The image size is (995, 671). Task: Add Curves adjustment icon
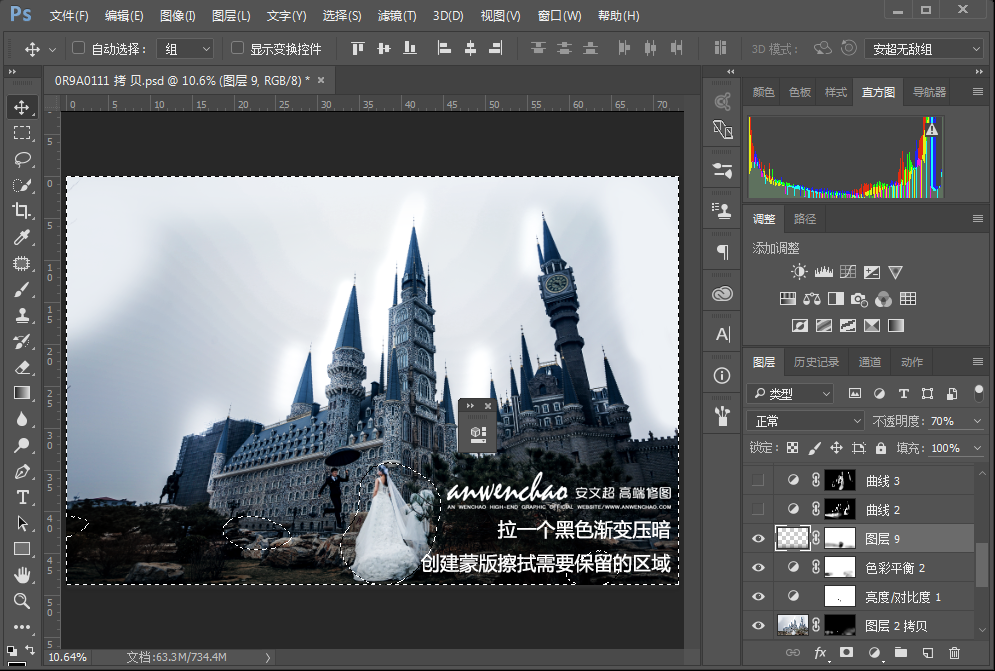click(848, 272)
